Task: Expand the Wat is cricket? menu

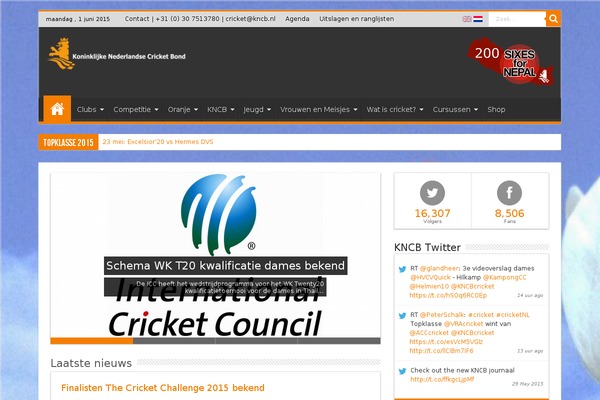Action: 395,109
